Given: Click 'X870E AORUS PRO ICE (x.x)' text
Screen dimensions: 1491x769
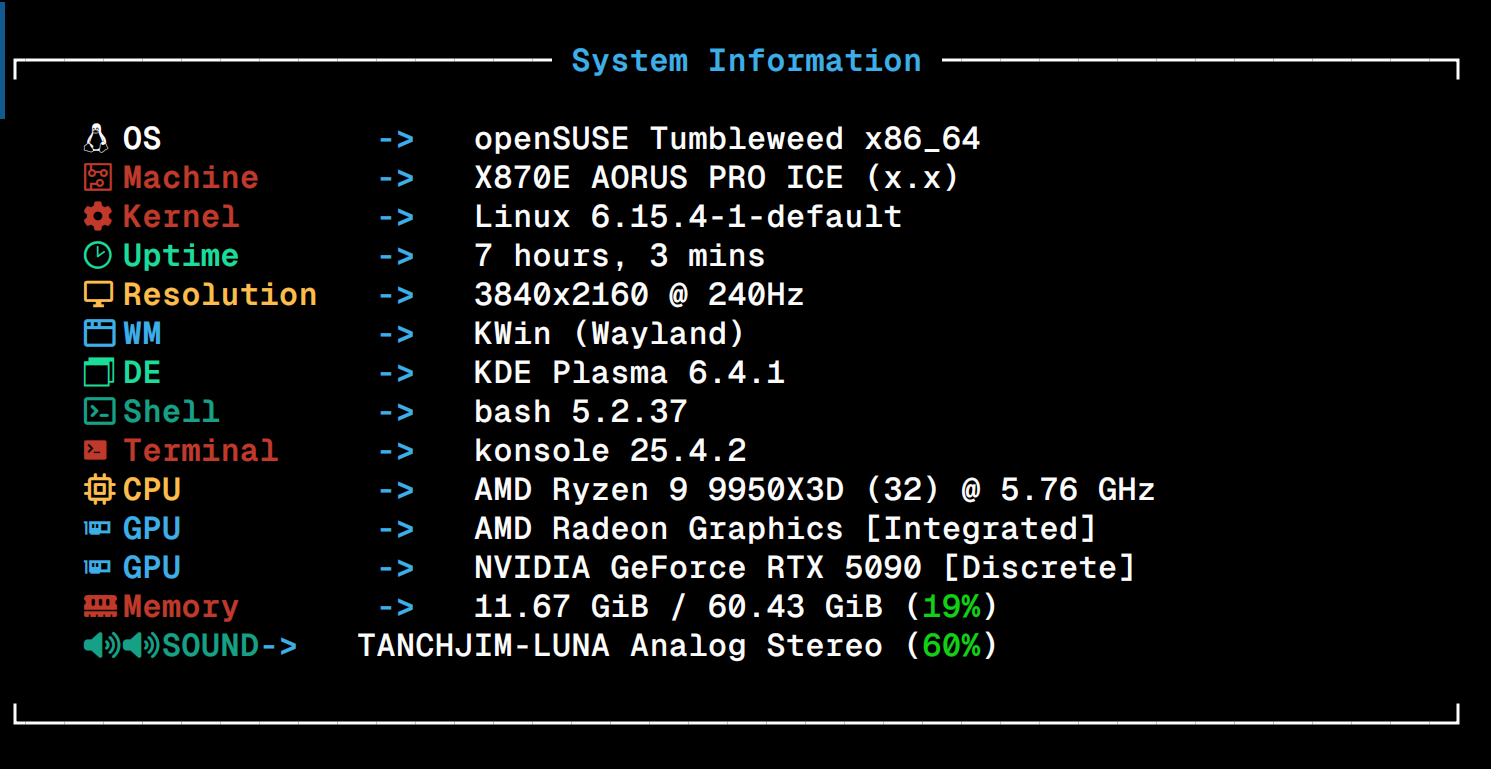Looking at the screenshot, I should pyautogui.click(x=717, y=177).
